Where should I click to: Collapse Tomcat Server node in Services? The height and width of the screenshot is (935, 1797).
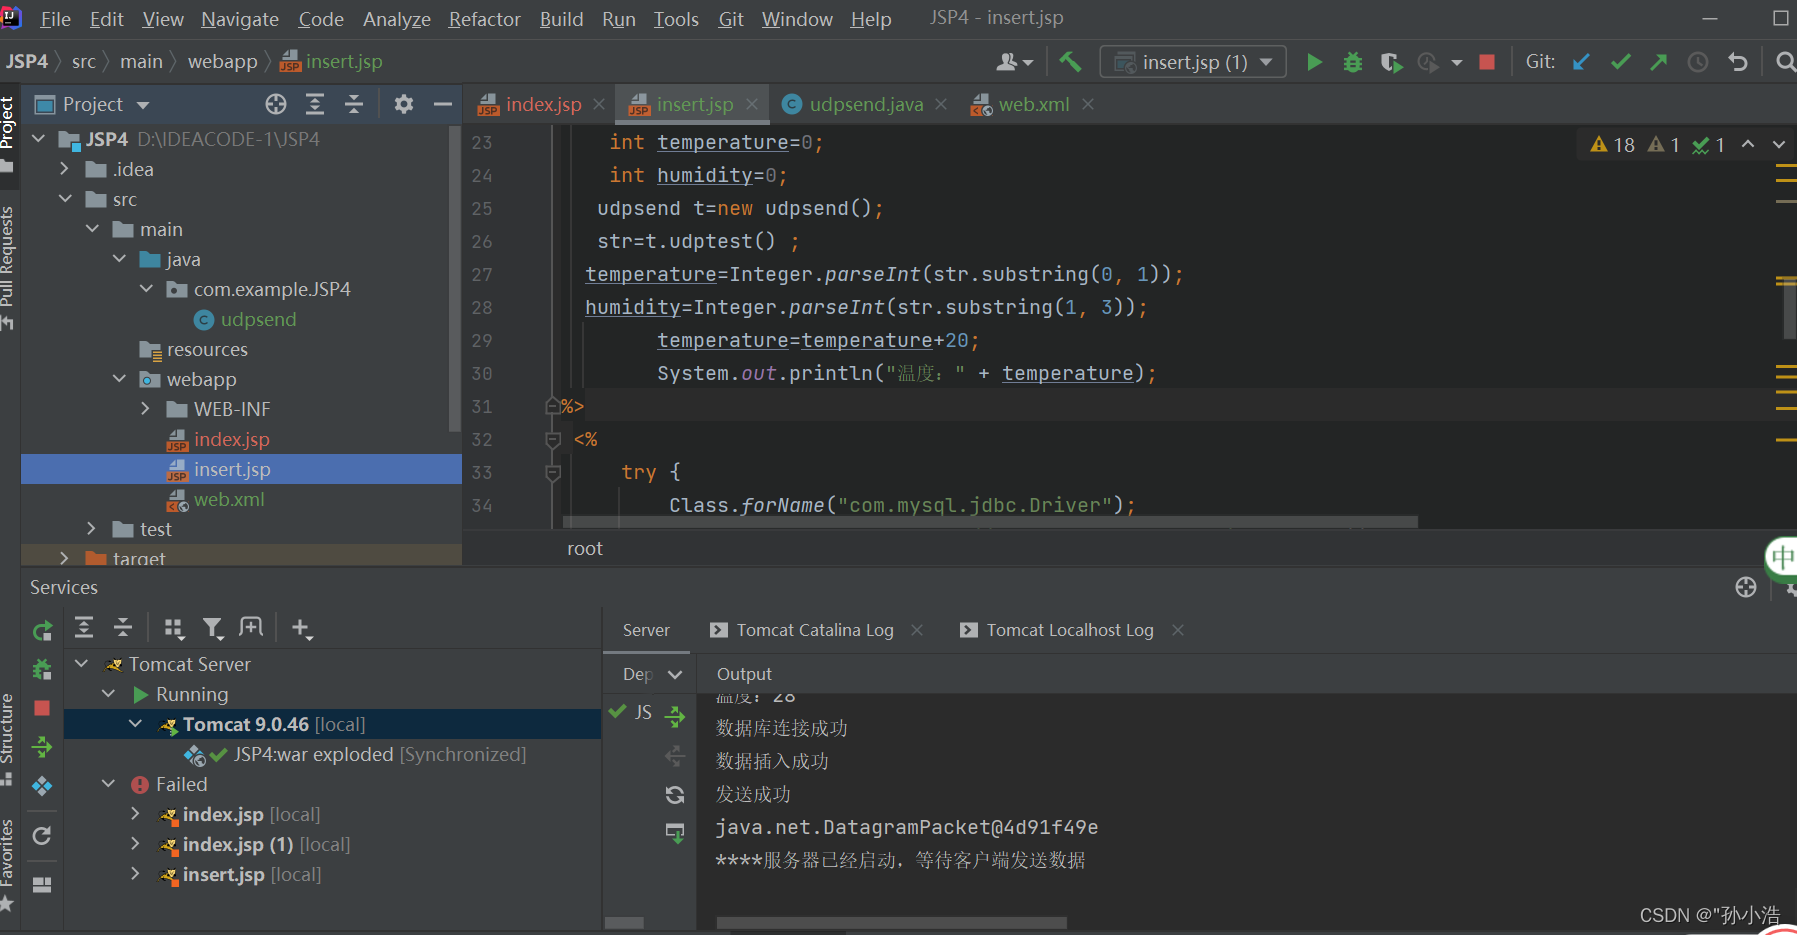(82, 664)
